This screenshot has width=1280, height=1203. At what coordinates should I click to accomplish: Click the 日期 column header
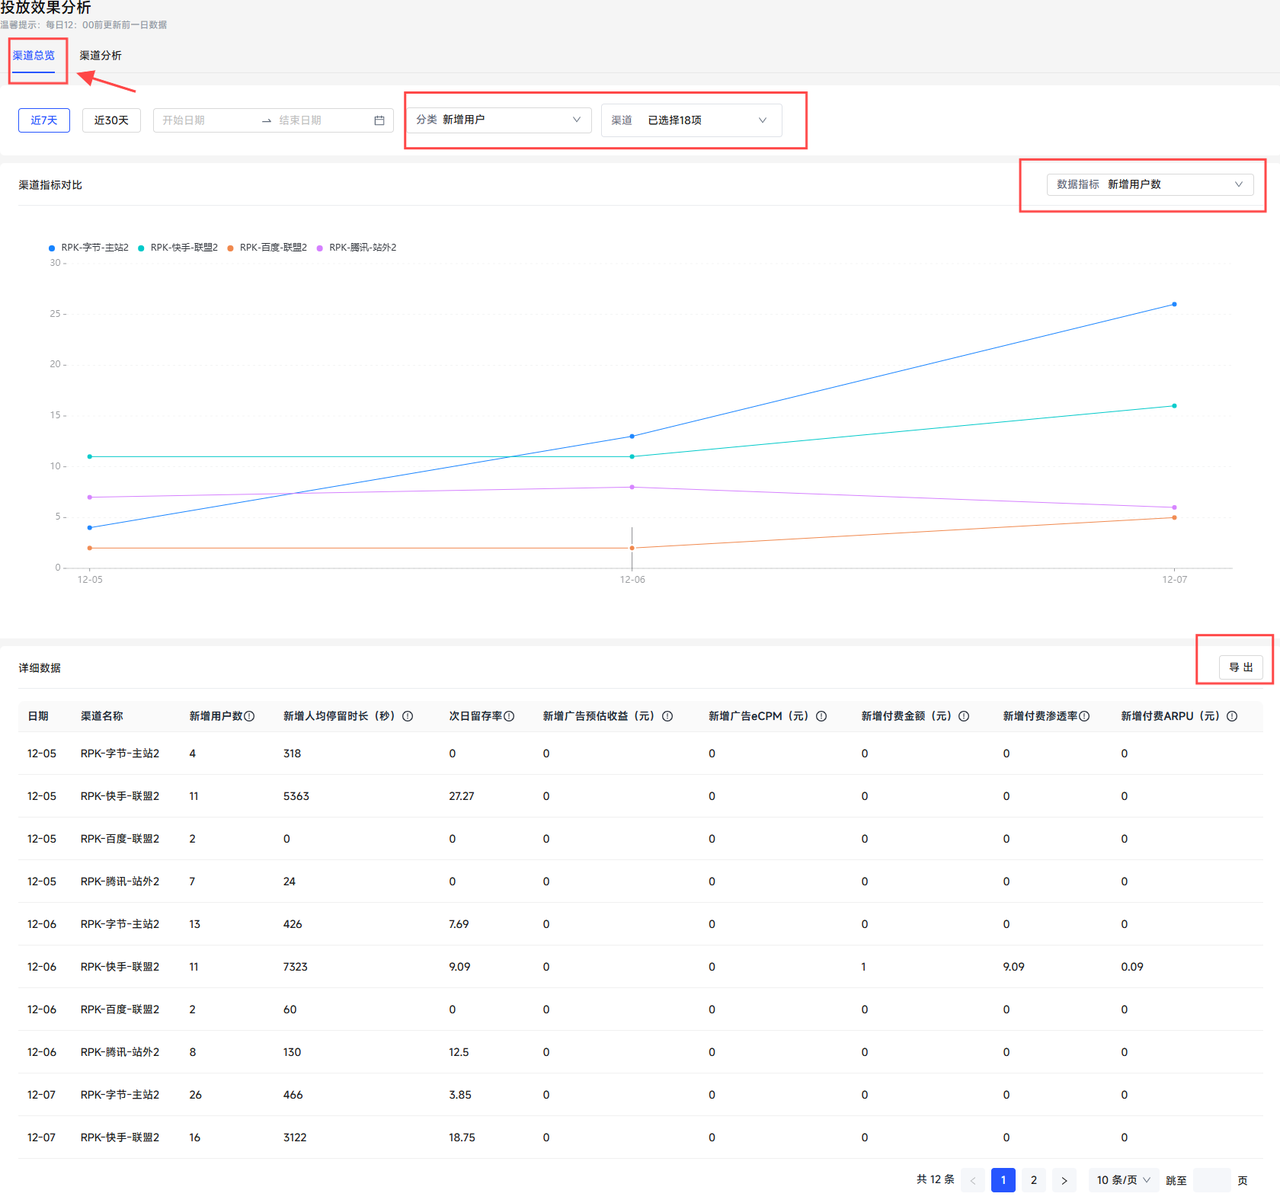coord(38,716)
